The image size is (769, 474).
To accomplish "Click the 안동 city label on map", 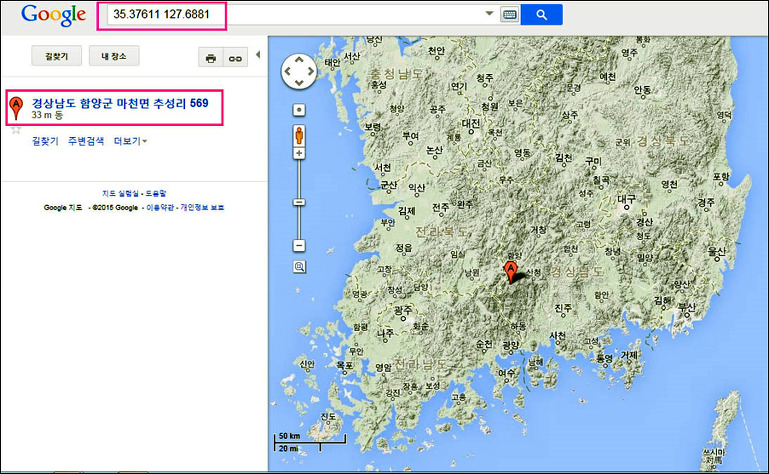I will click(642, 90).
